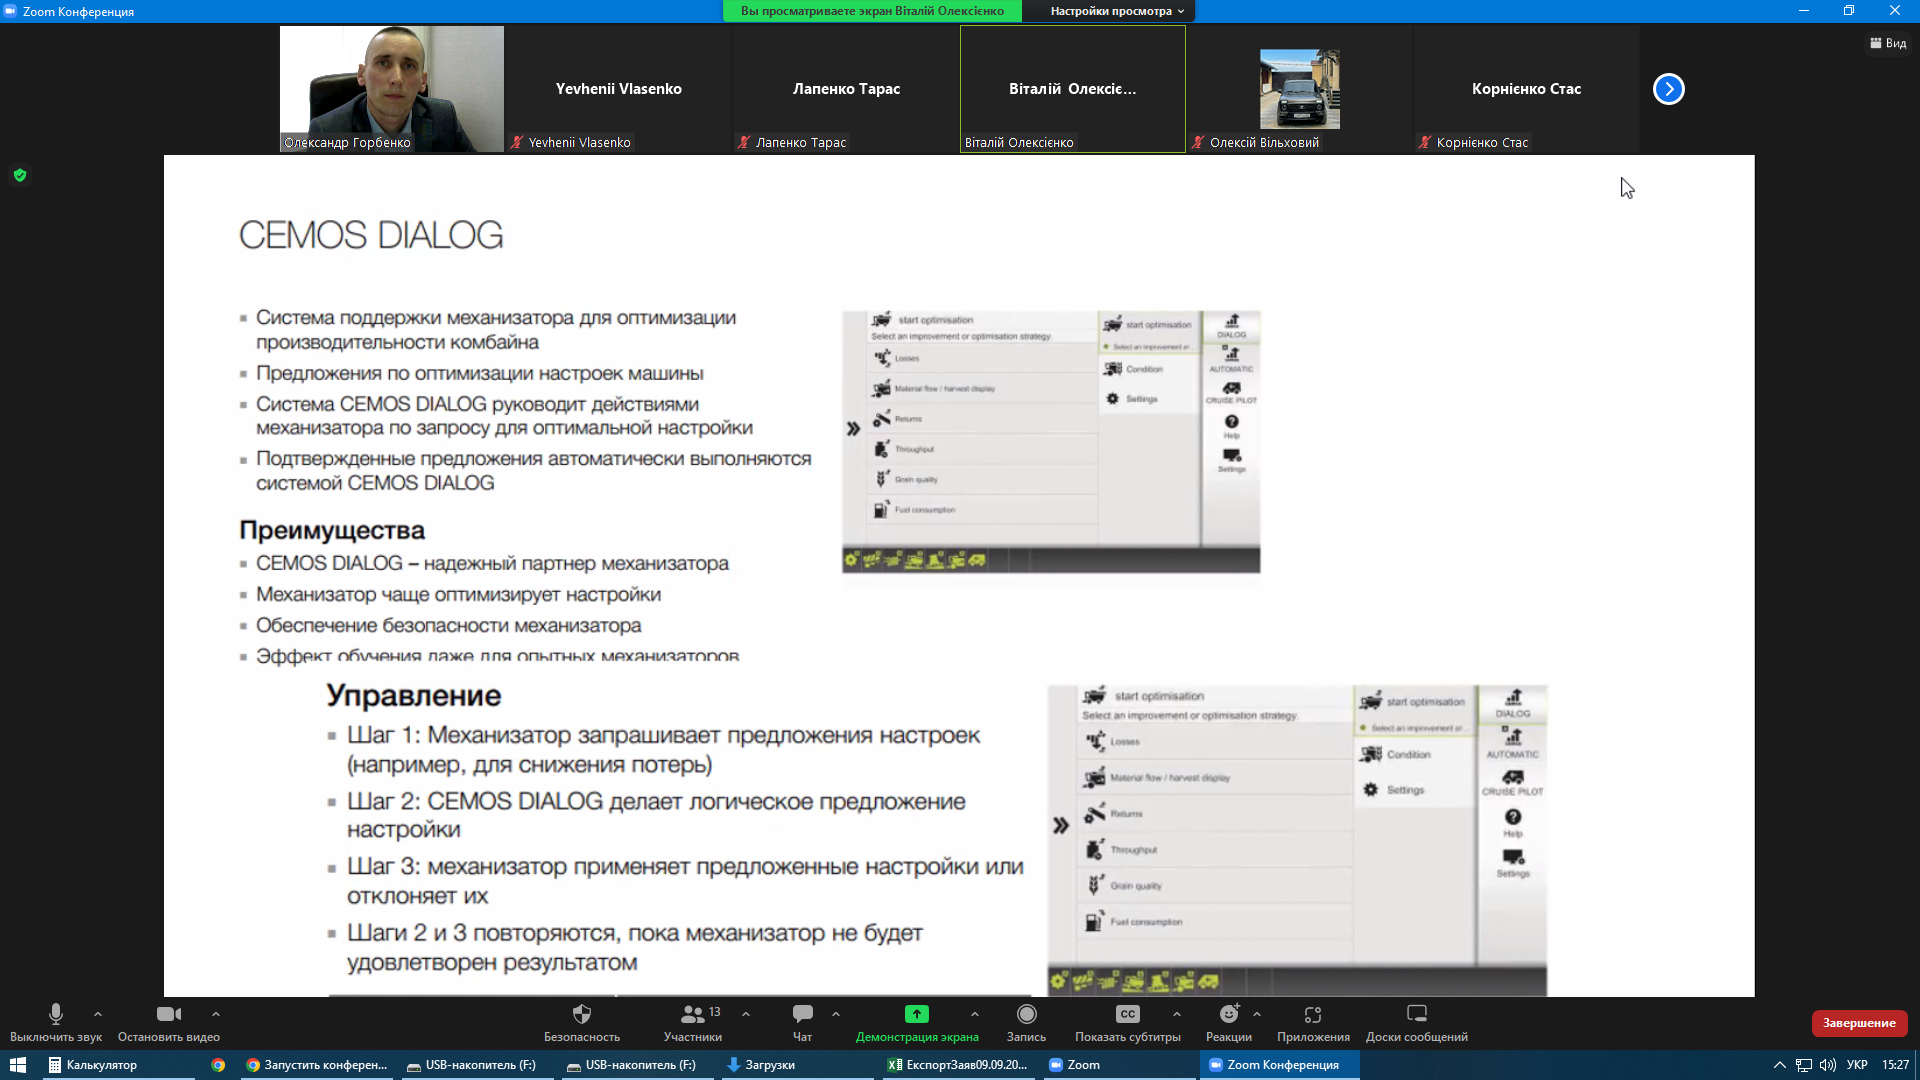Open network status tray icon

[x=1804, y=1065]
